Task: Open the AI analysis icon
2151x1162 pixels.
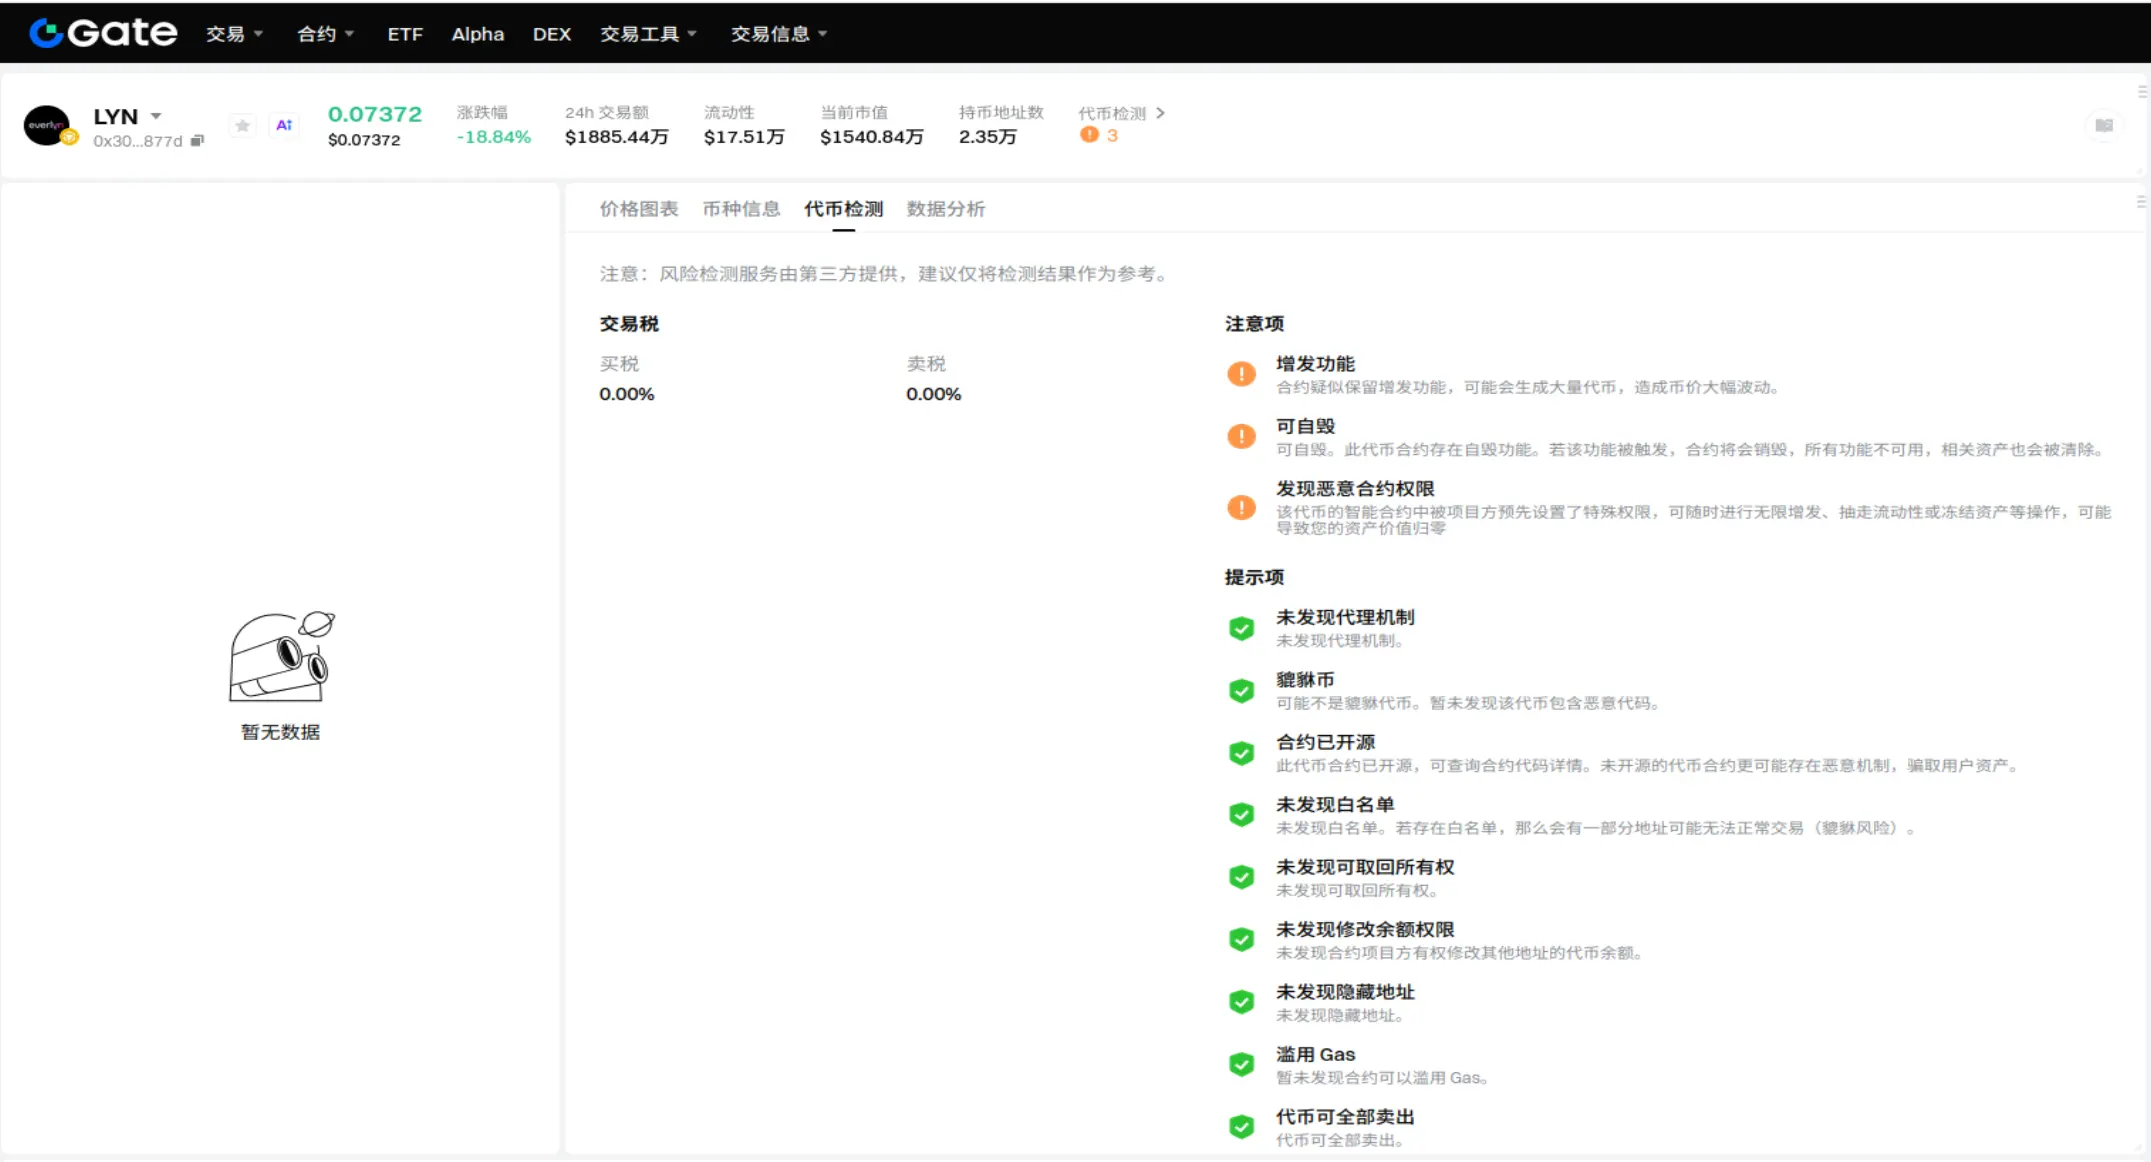Action: point(284,126)
